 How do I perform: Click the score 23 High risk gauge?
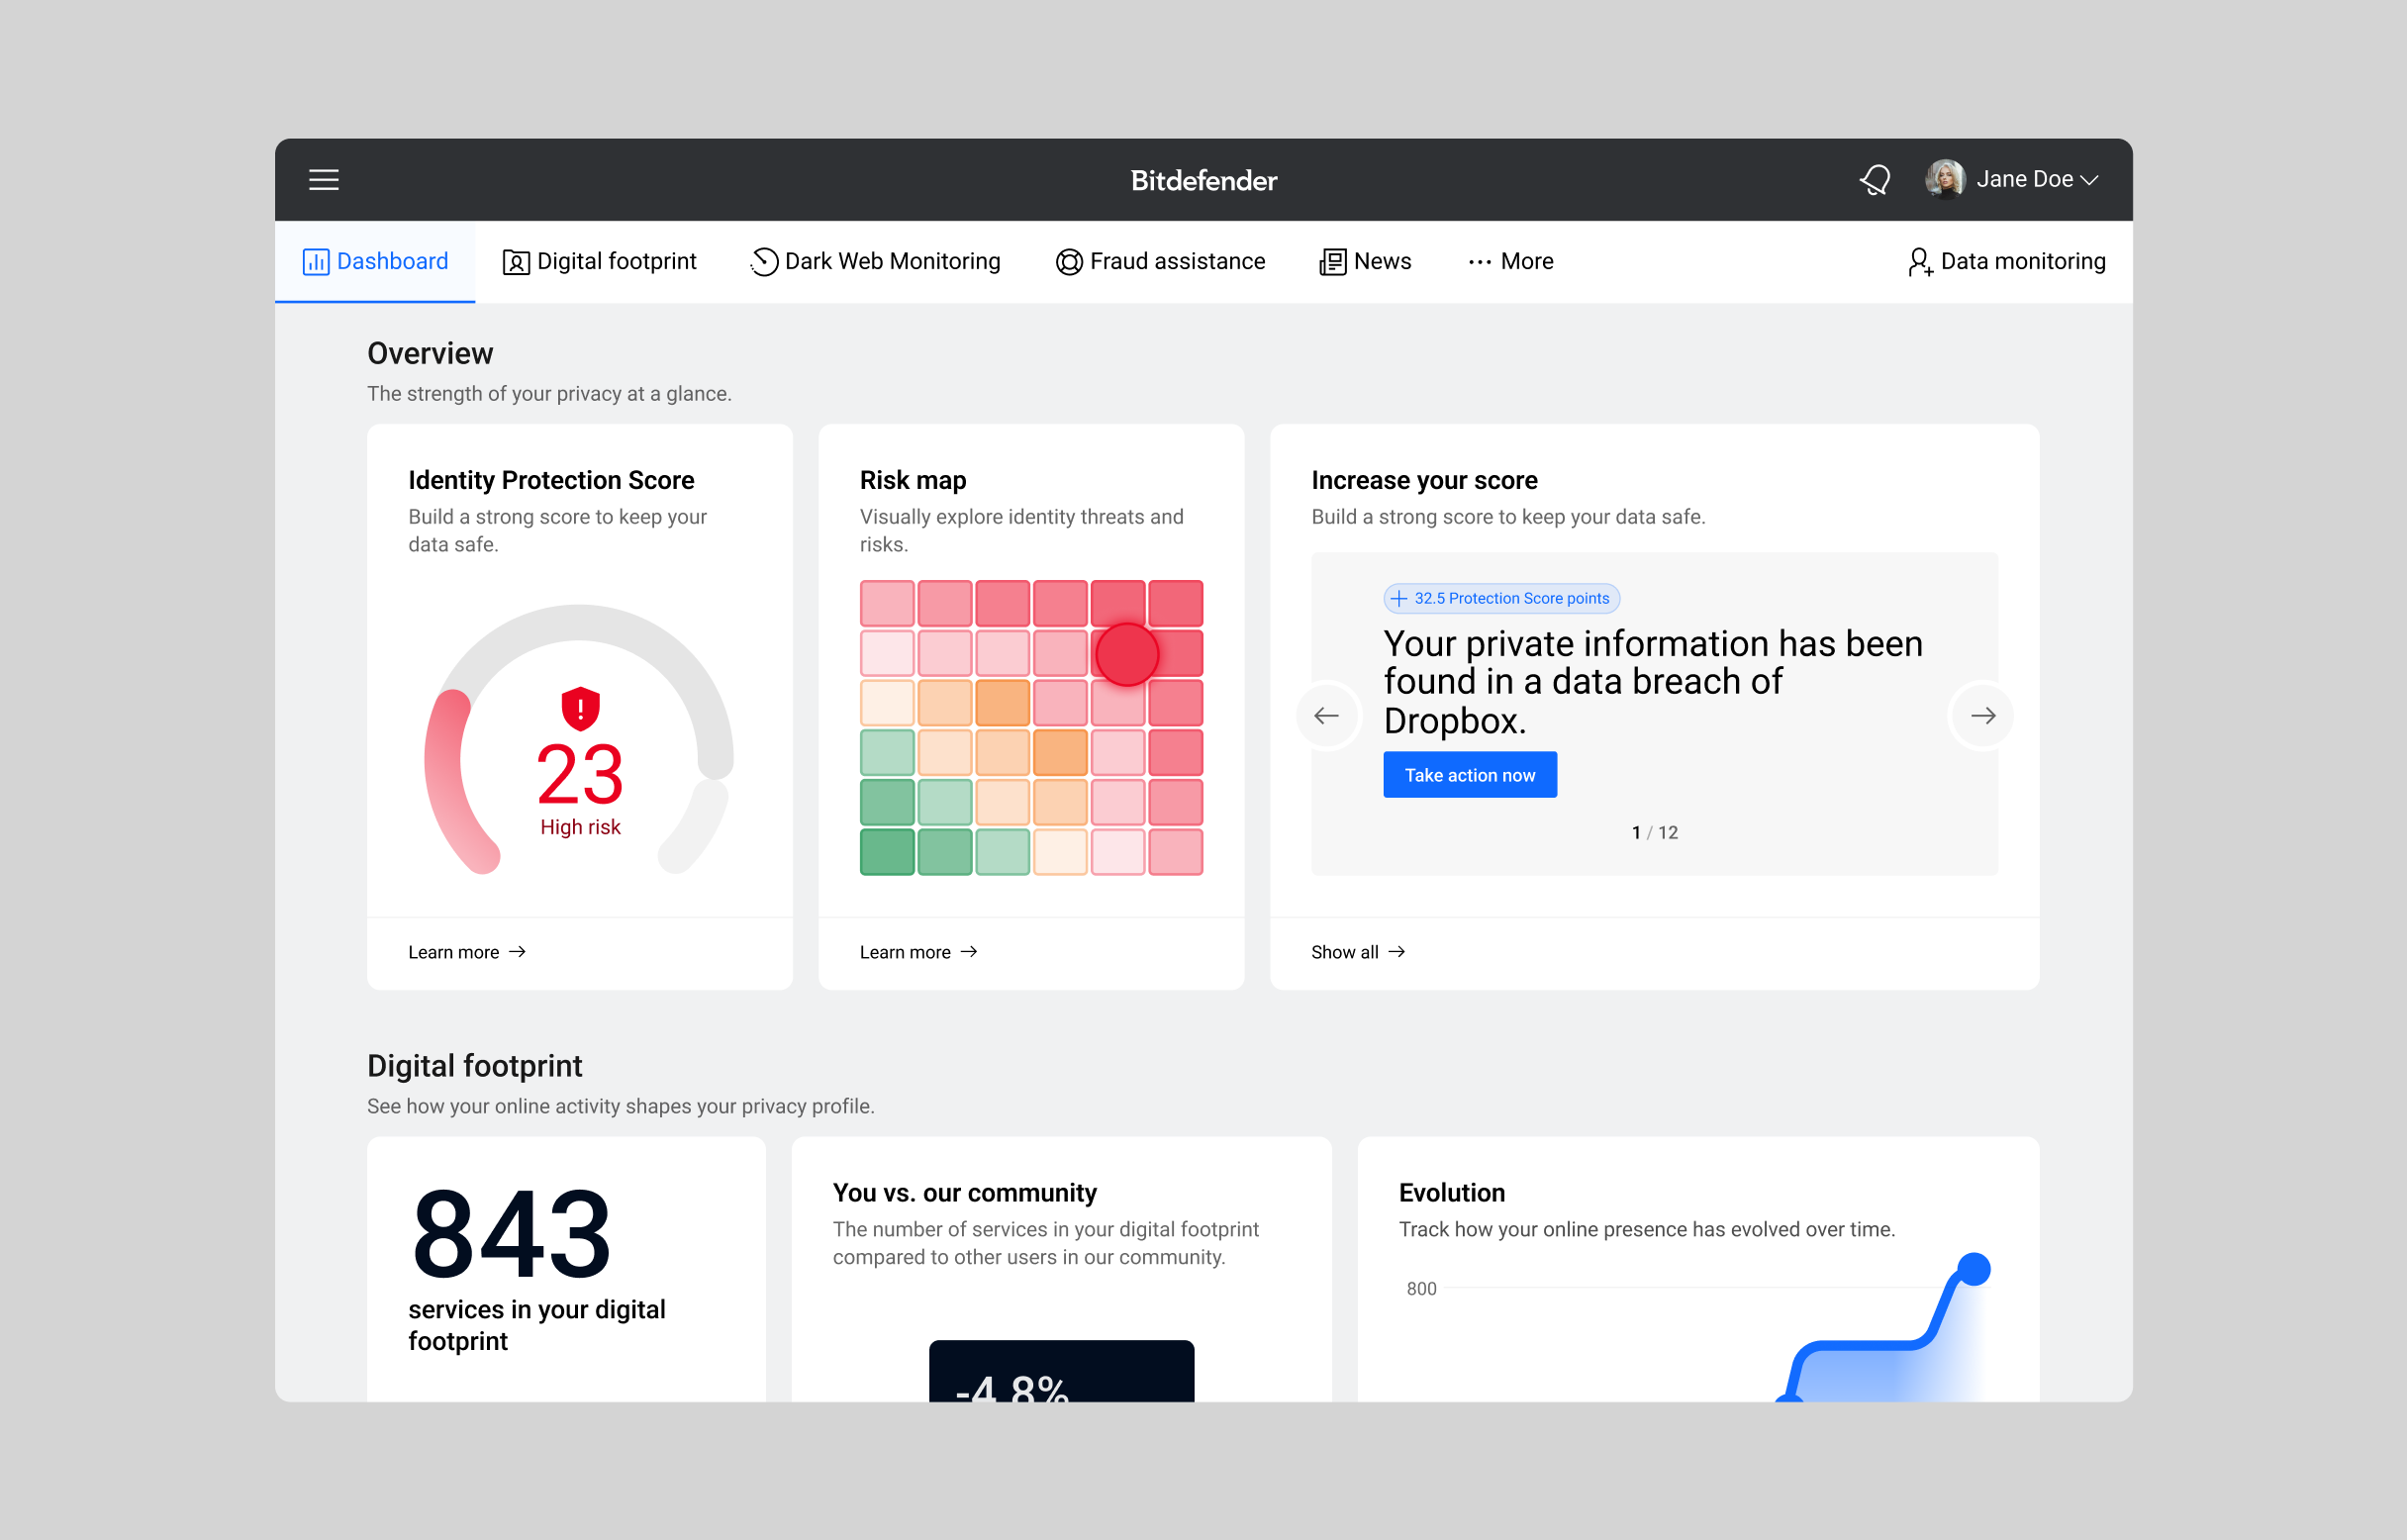pyautogui.click(x=580, y=740)
